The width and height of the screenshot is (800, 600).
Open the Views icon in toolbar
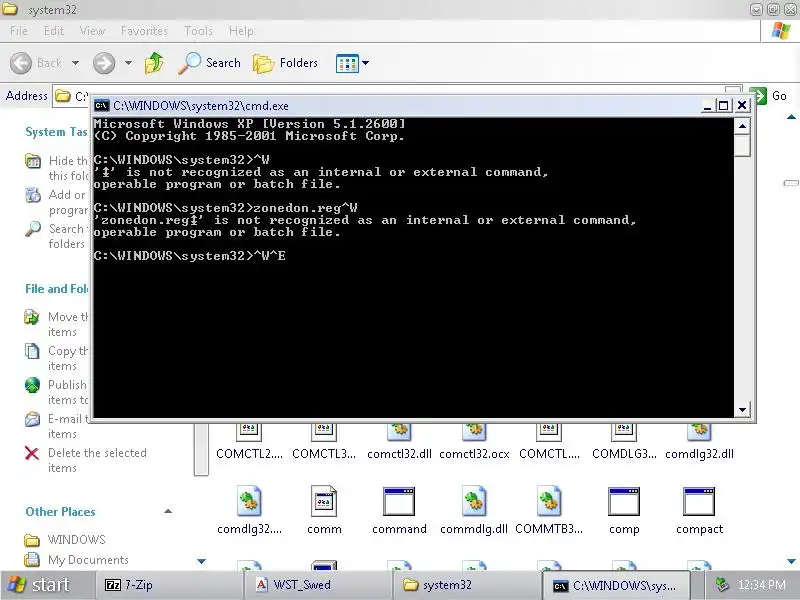(x=347, y=63)
